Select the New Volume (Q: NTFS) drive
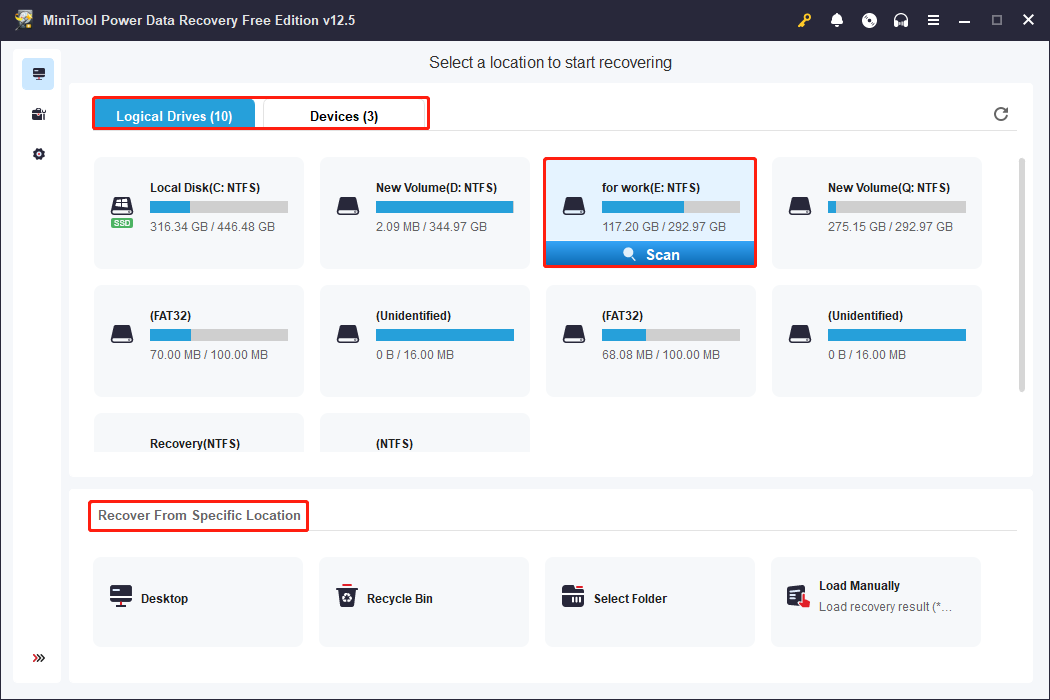 click(x=876, y=212)
